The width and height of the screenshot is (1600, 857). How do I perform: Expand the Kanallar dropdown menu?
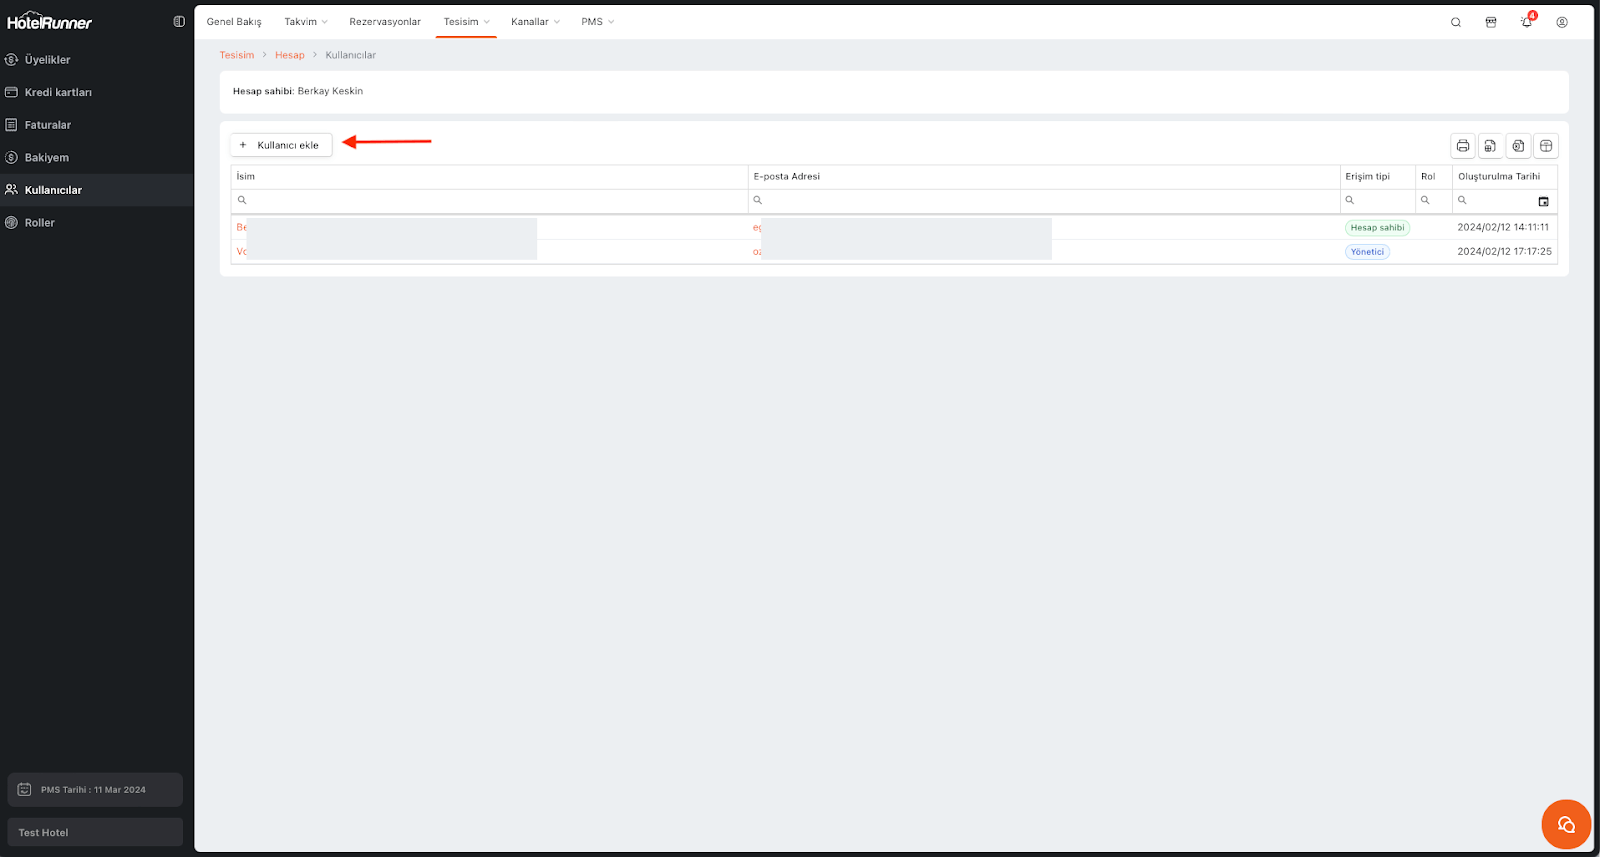click(535, 22)
